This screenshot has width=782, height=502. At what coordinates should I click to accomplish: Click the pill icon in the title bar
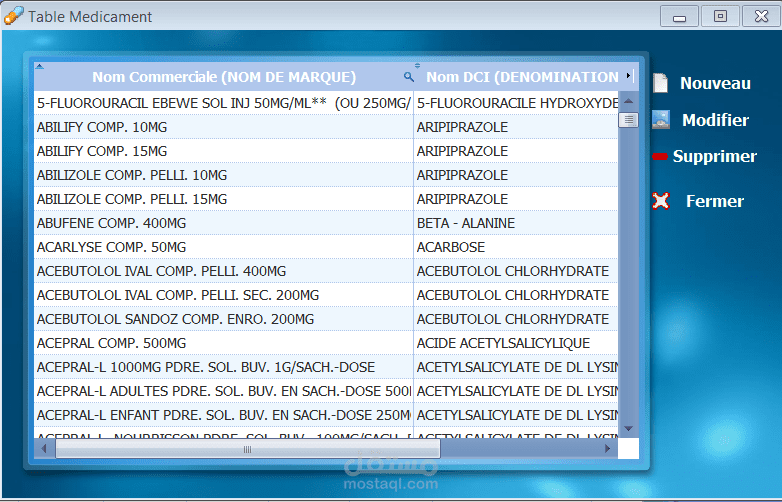13,15
